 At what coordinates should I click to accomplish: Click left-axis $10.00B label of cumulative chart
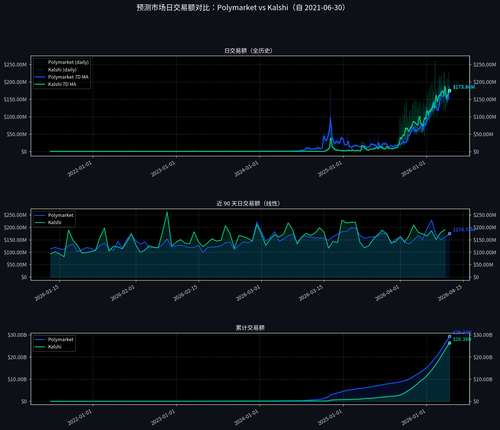(17, 379)
